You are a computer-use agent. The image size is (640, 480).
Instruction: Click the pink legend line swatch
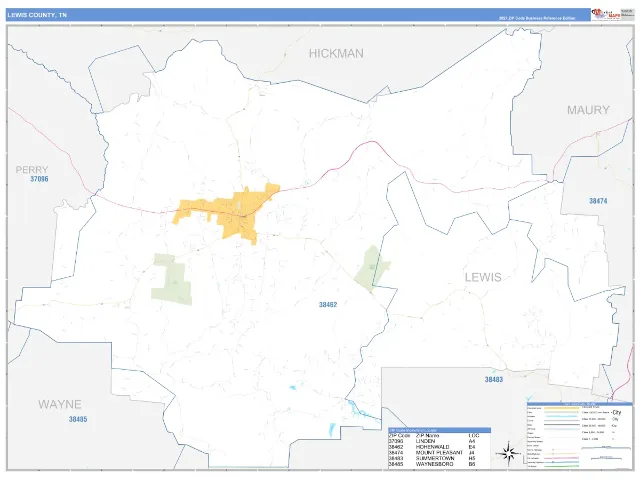coord(562,458)
